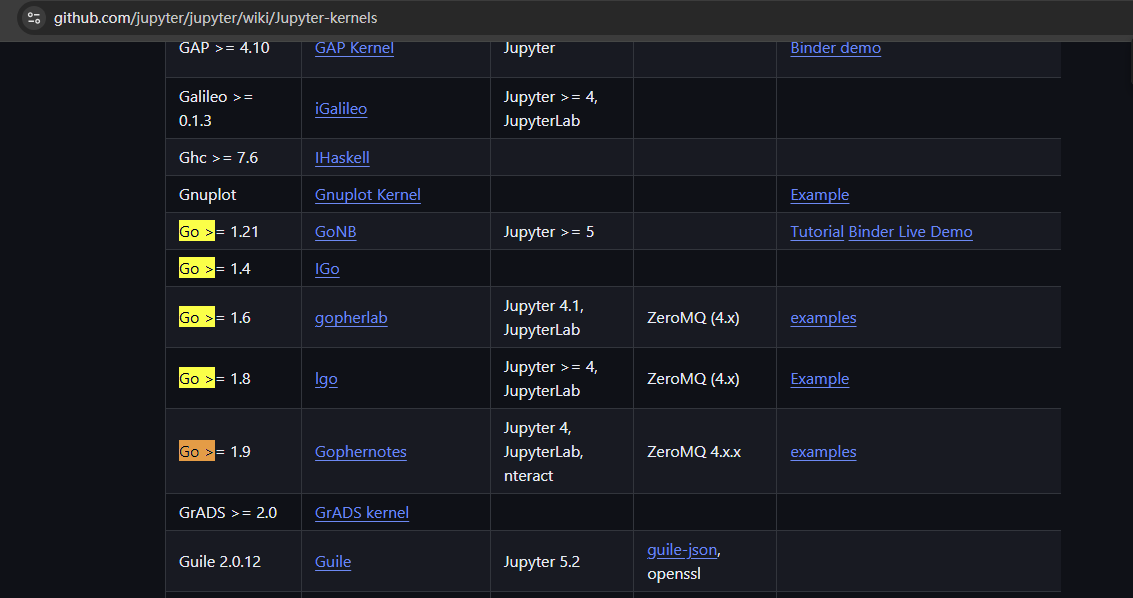This screenshot has height=598, width=1133.
Task: Open the GoNB Tutorial link
Action: click(816, 232)
